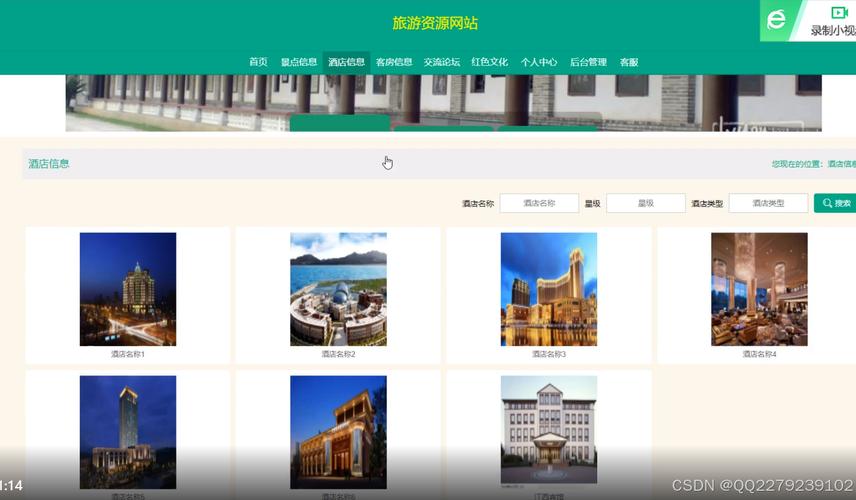
Task: Select the 酒店名称2 seaside hotel image
Action: 338,289
